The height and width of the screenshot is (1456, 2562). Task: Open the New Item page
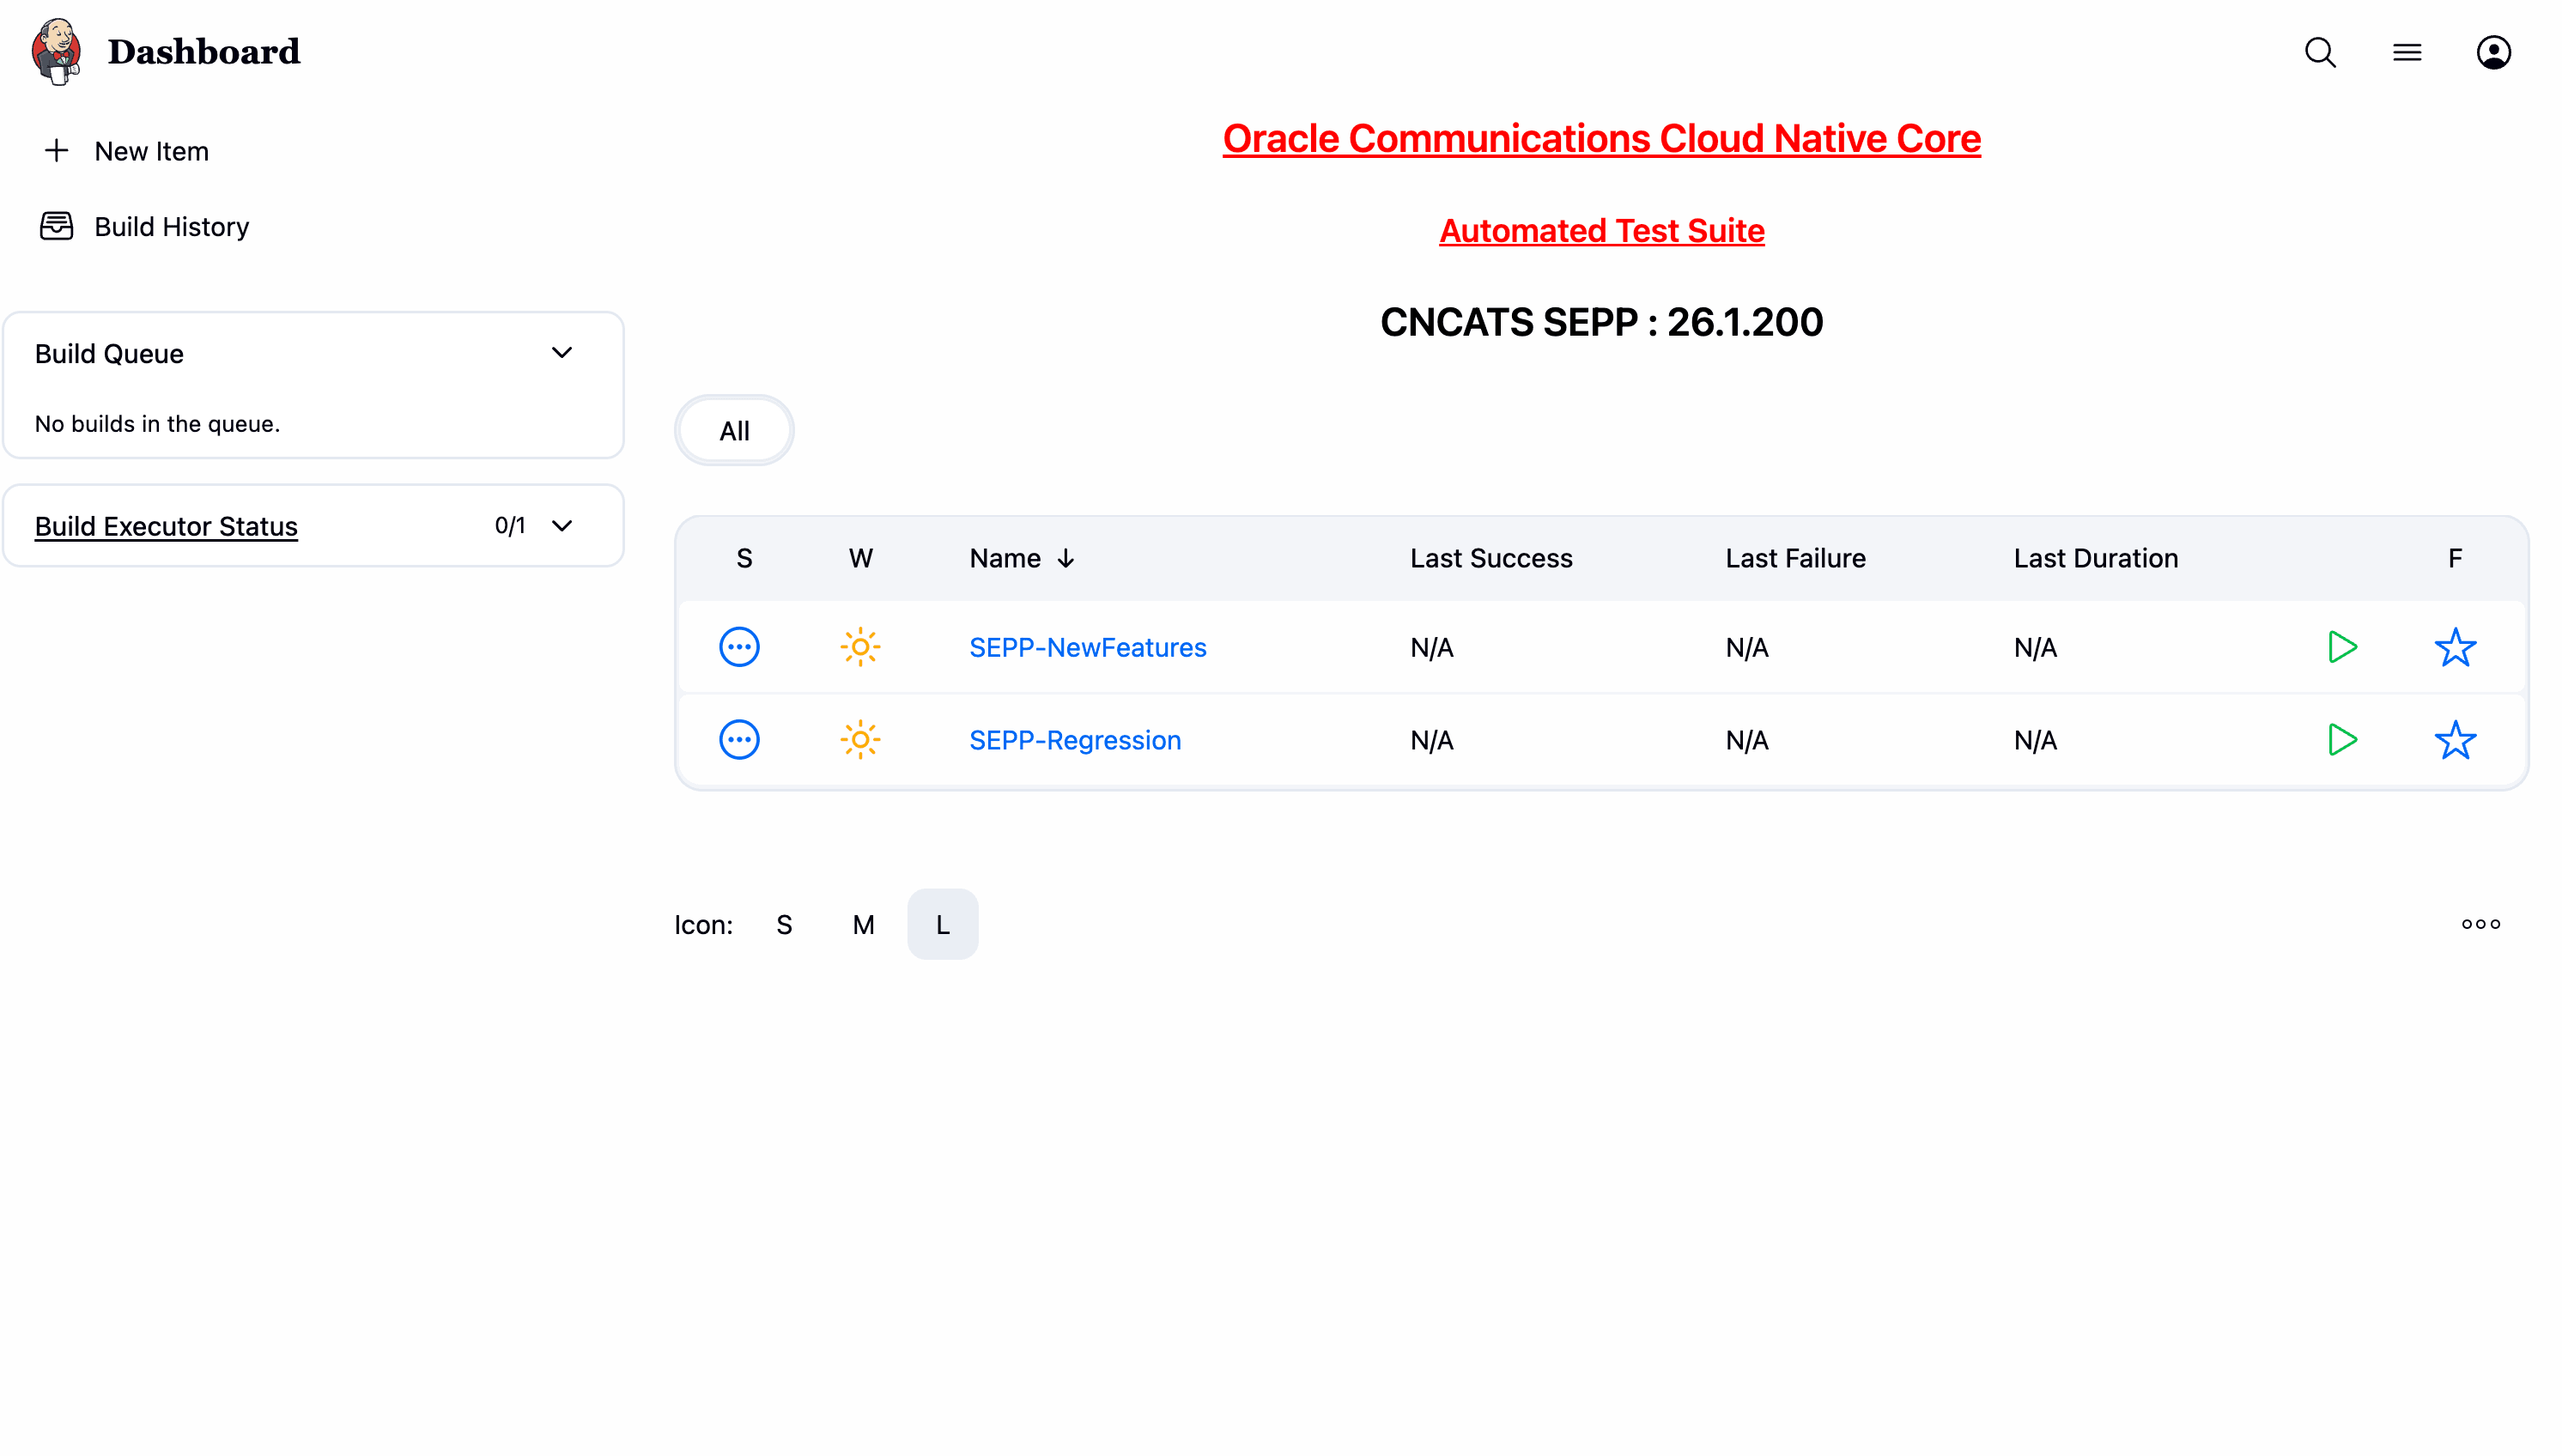152,151
